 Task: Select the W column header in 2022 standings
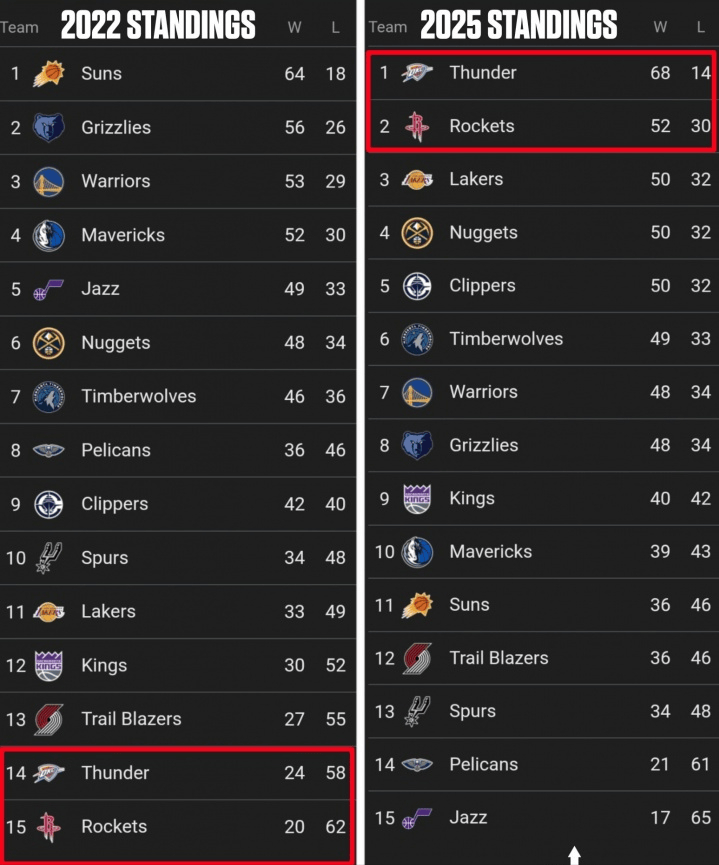pos(294,28)
